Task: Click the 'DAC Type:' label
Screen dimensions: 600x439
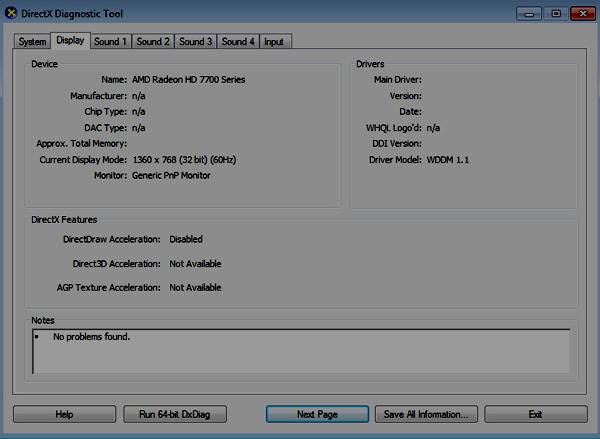Action: click(x=106, y=128)
